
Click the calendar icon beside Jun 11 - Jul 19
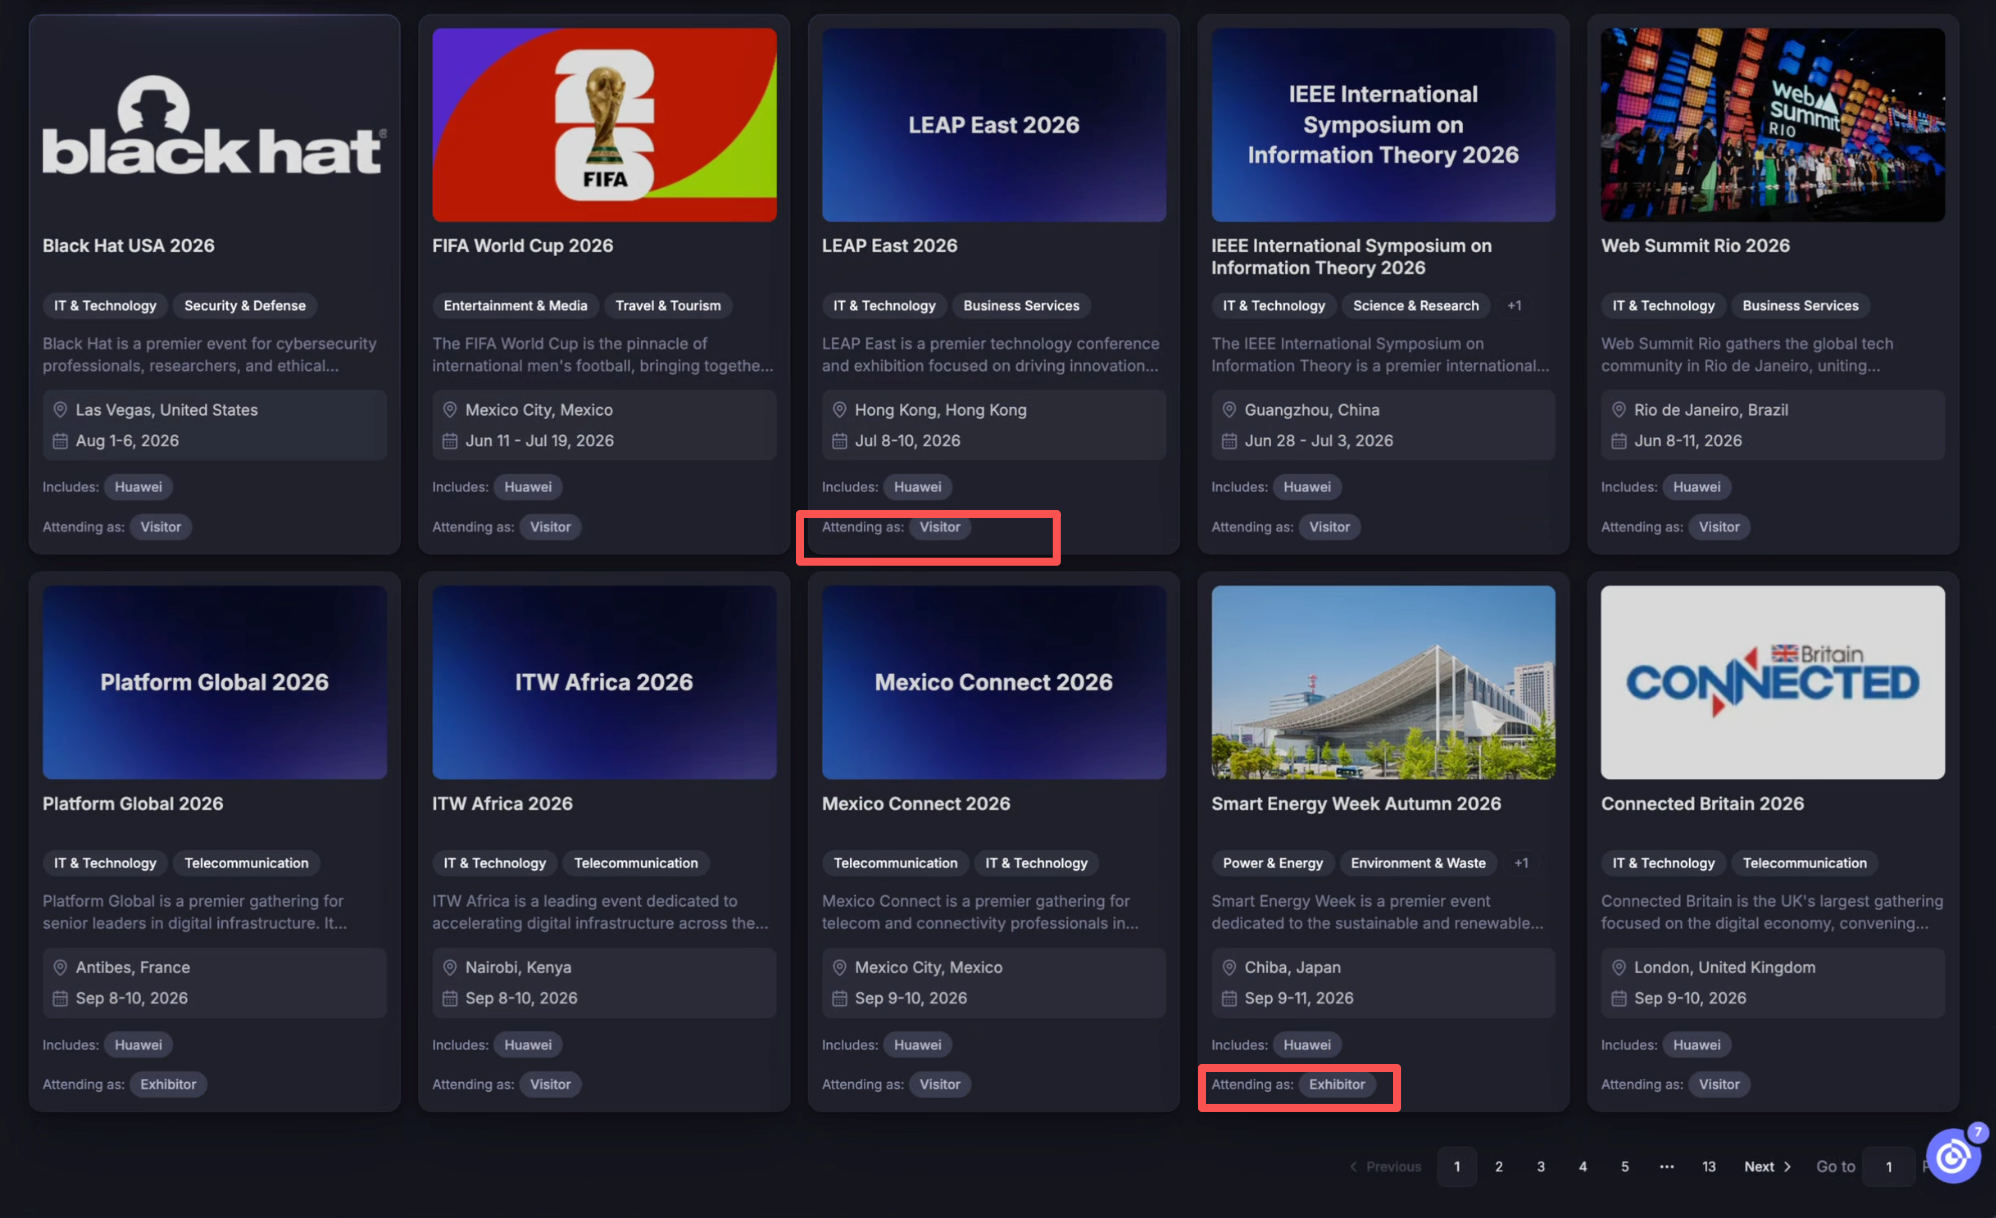(450, 441)
